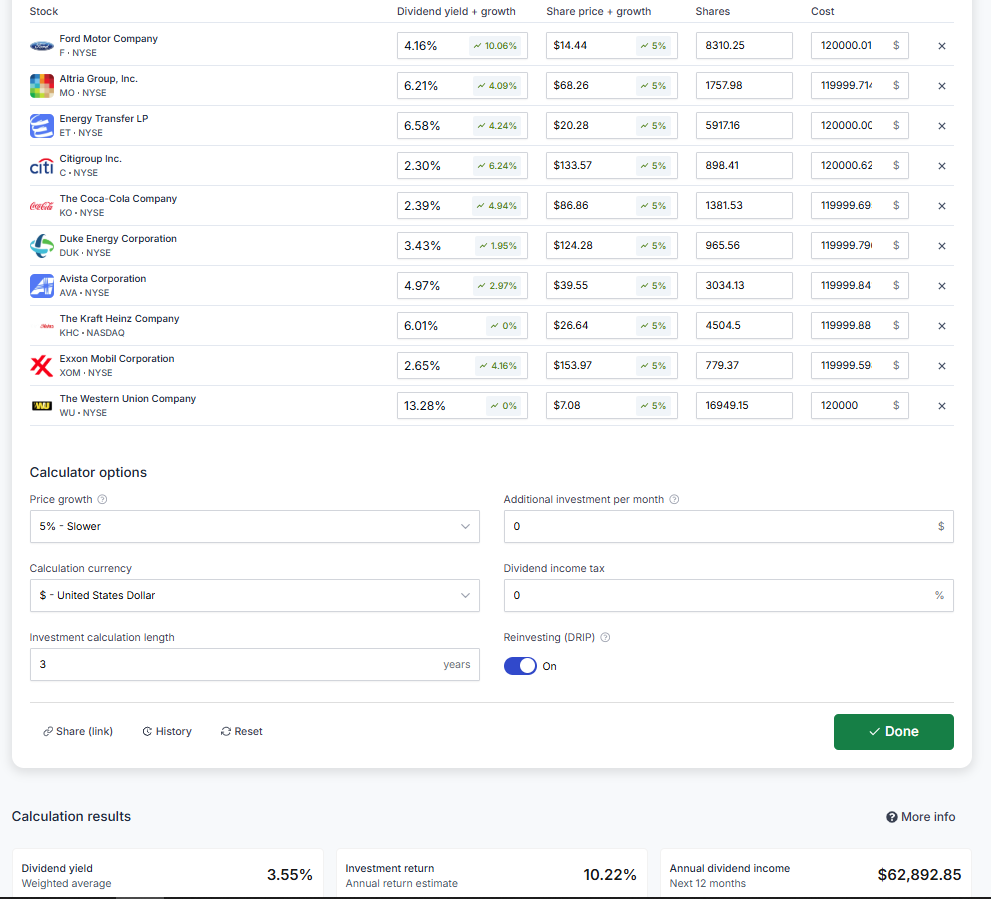Image resolution: width=991 pixels, height=899 pixels.
Task: Click the Kraft Heinz logo
Action: [47, 326]
